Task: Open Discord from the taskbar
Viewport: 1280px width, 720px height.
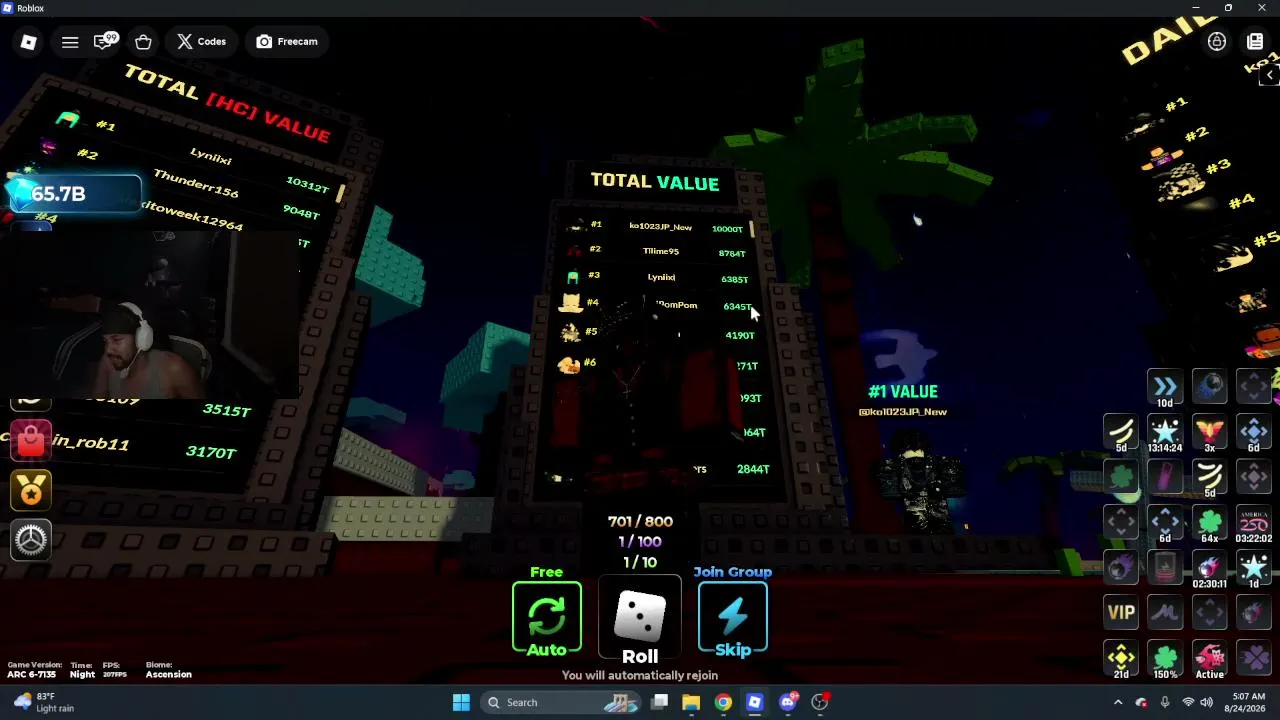Action: (787, 702)
